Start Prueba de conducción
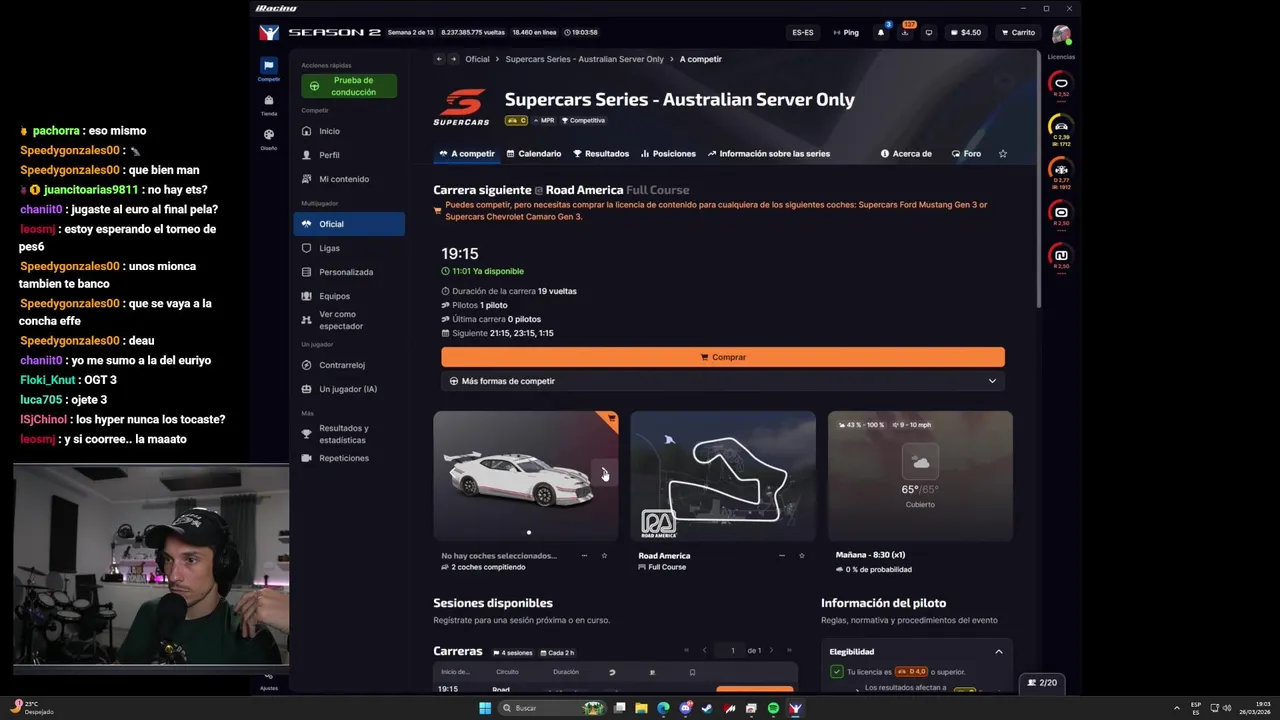This screenshot has width=1280, height=720. pos(349,86)
